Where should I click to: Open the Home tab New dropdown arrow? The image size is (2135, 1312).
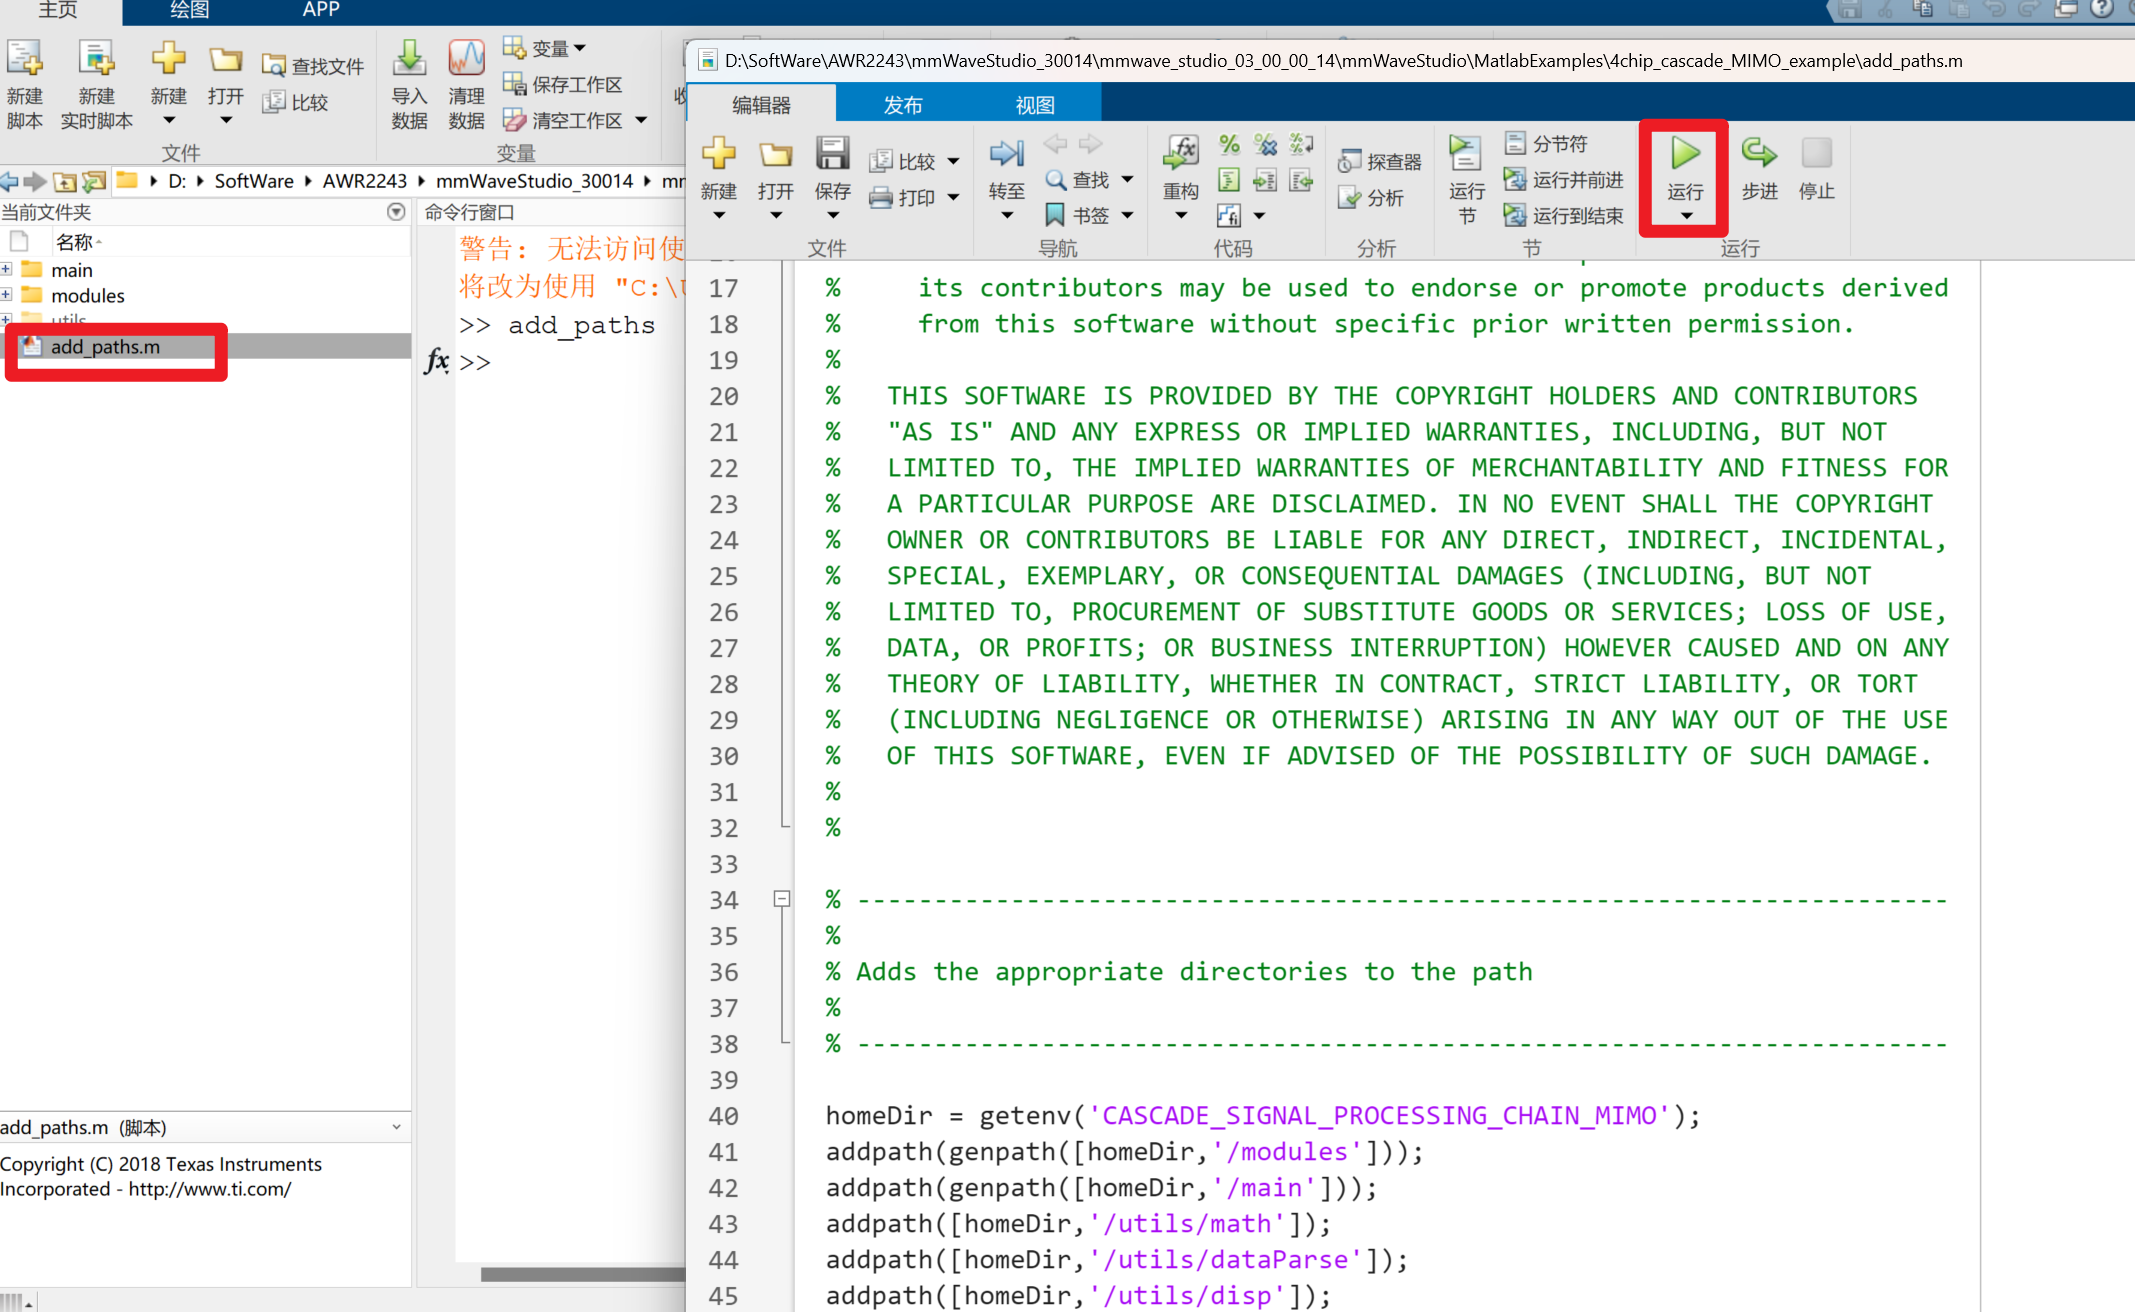pos(168,120)
